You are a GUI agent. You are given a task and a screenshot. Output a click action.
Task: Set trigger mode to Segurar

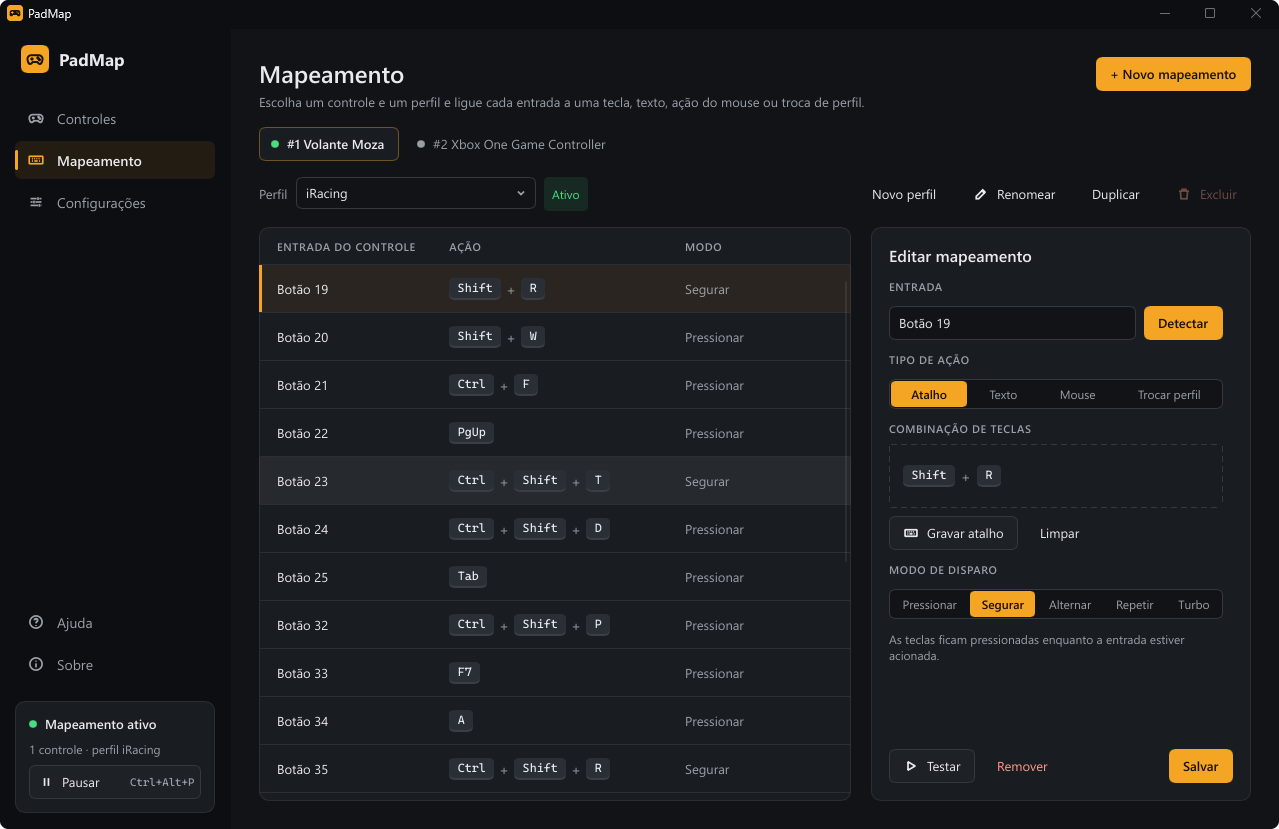click(x=1002, y=604)
